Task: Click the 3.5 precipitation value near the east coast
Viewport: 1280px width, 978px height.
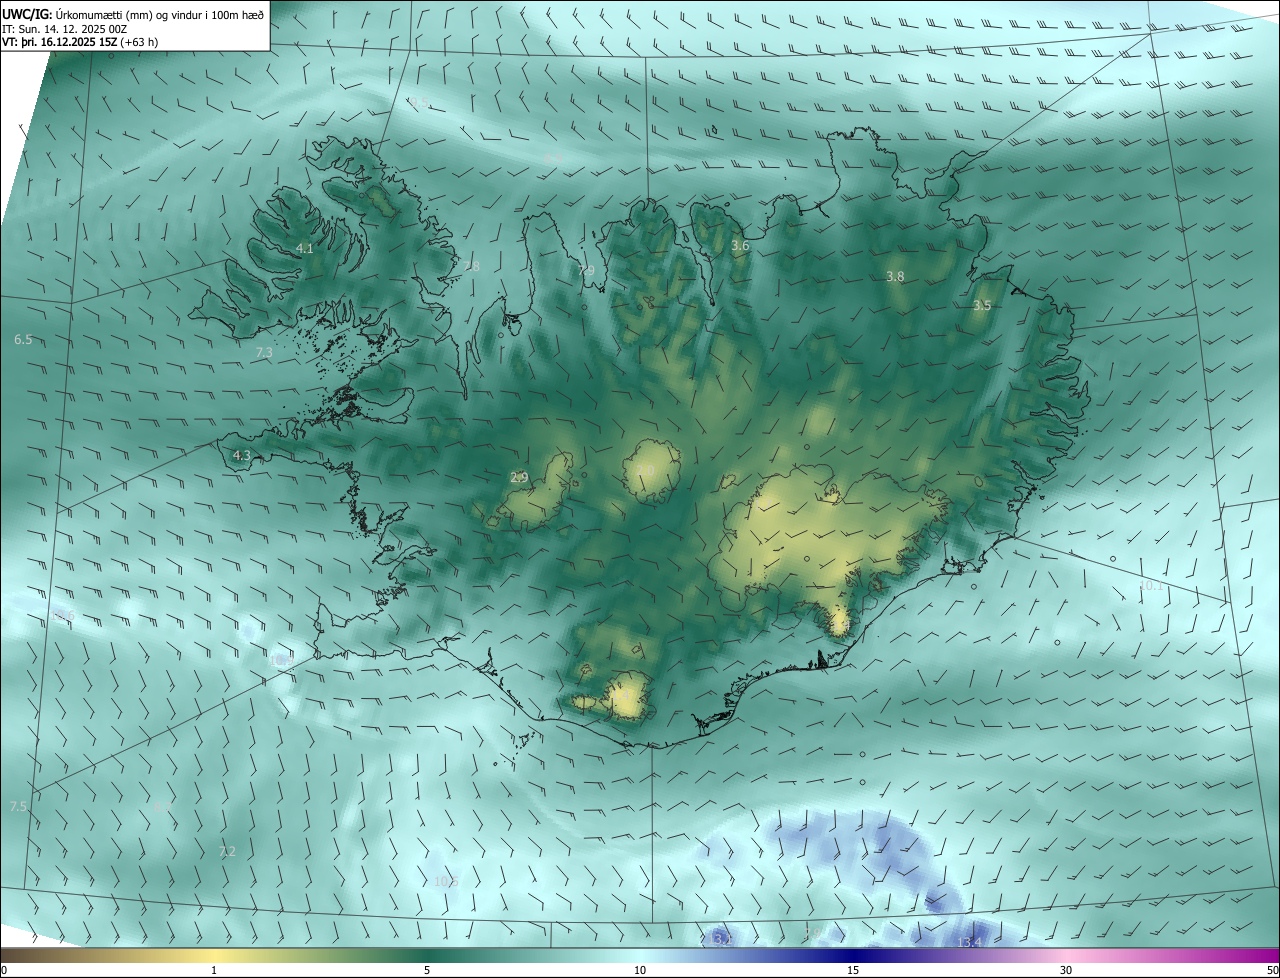Action: 982,305
